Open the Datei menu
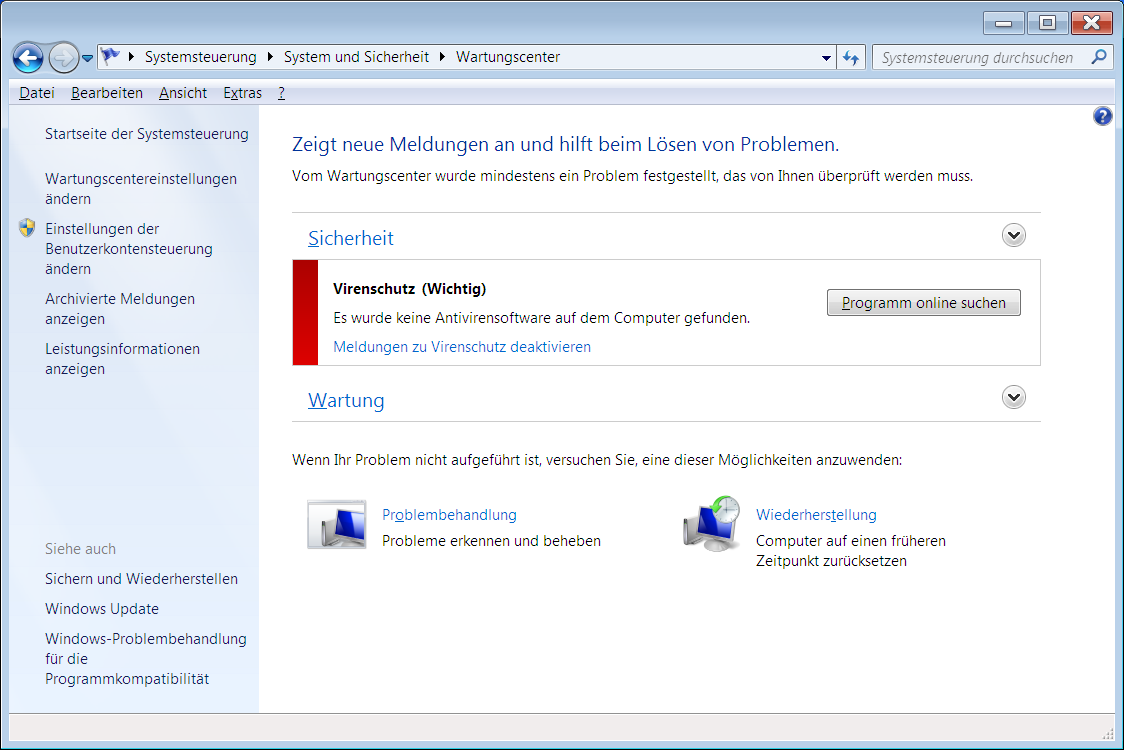Viewport: 1124px width, 750px height. coord(37,92)
